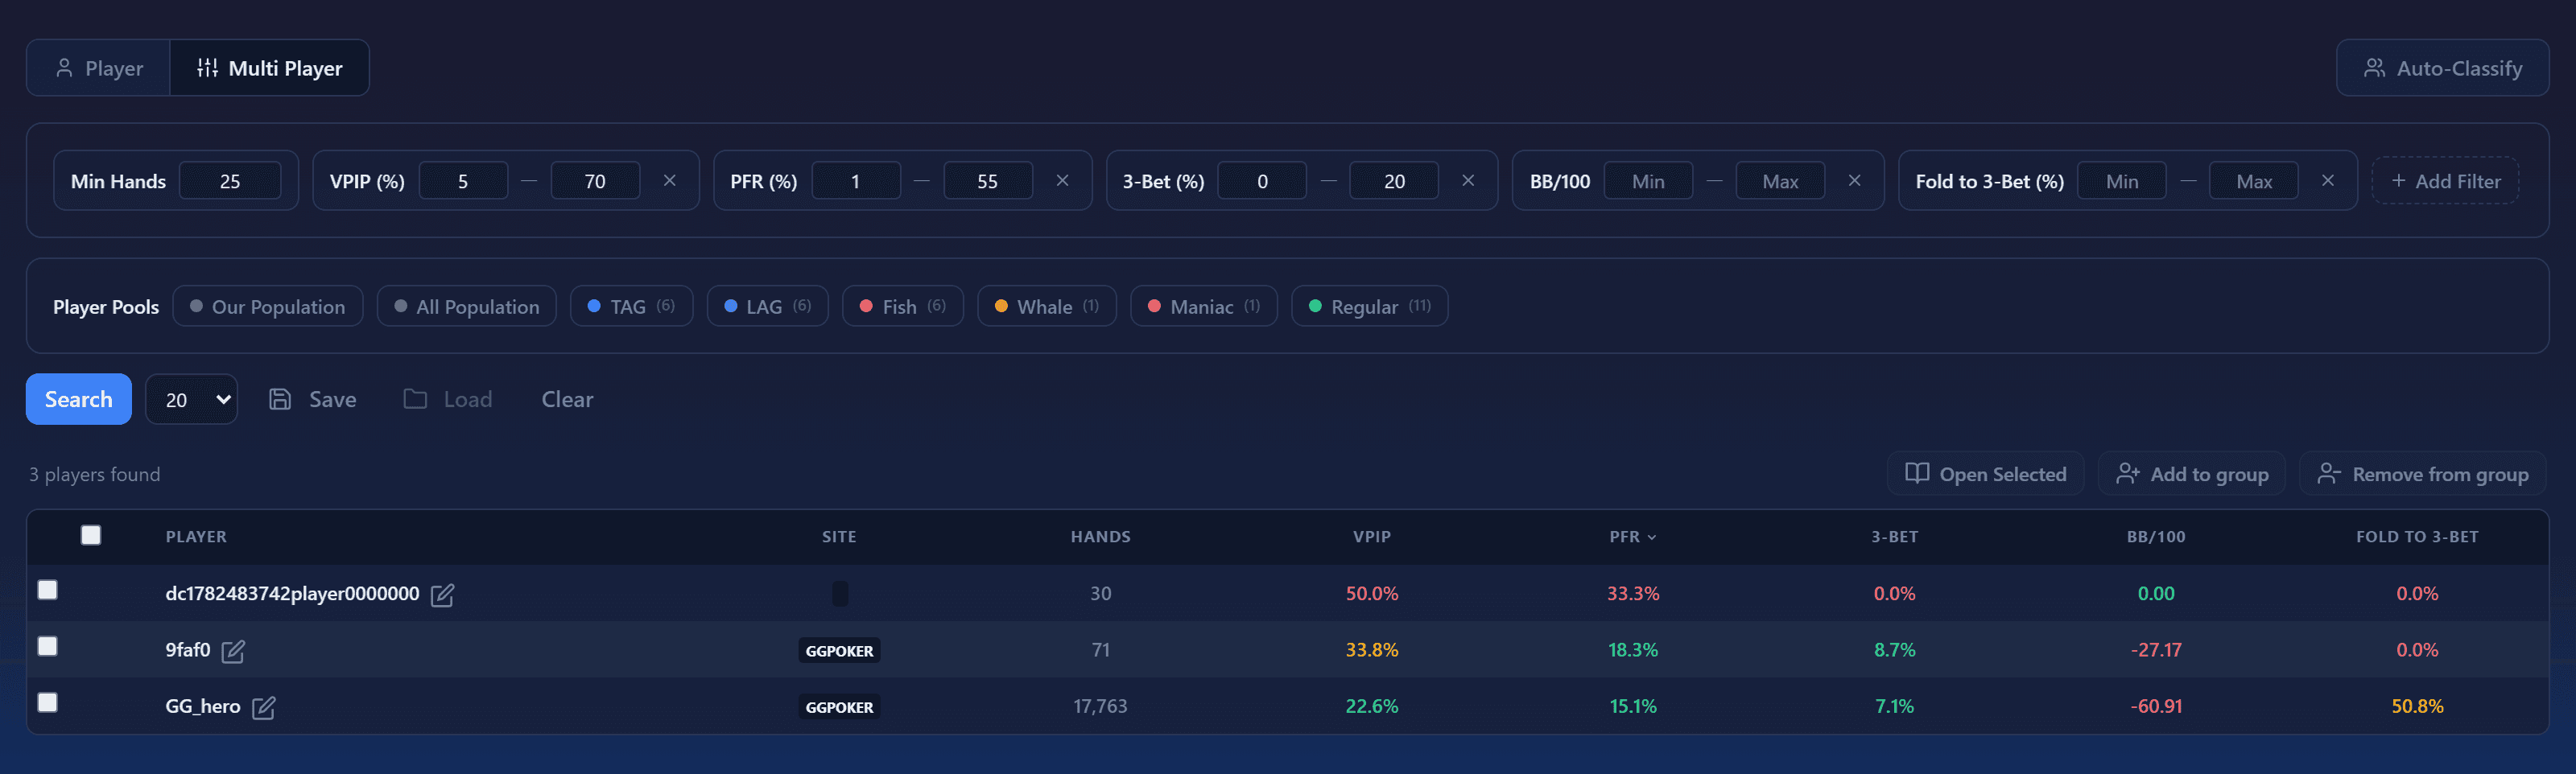Click the 17,763 hands value

(1100, 706)
